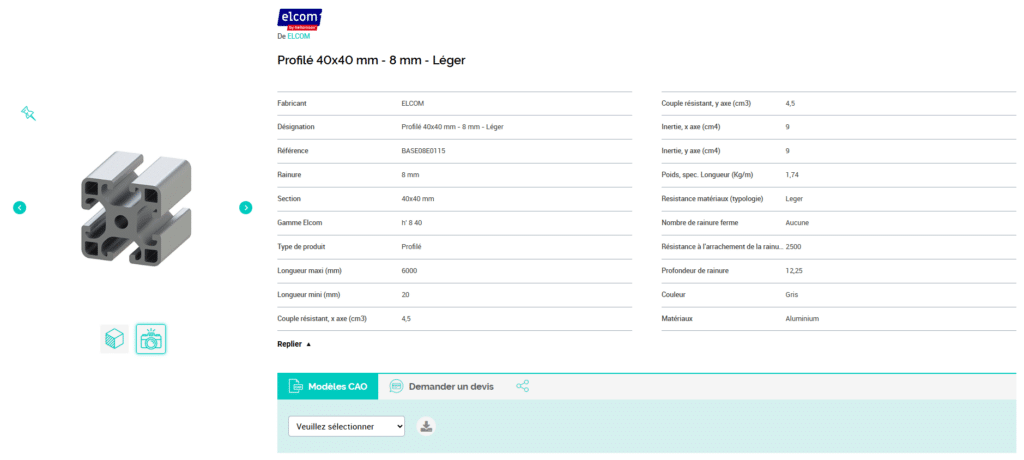Screen dimensions: 1024x460
Task: Click the Couleur value Gris
Action: [792, 295]
